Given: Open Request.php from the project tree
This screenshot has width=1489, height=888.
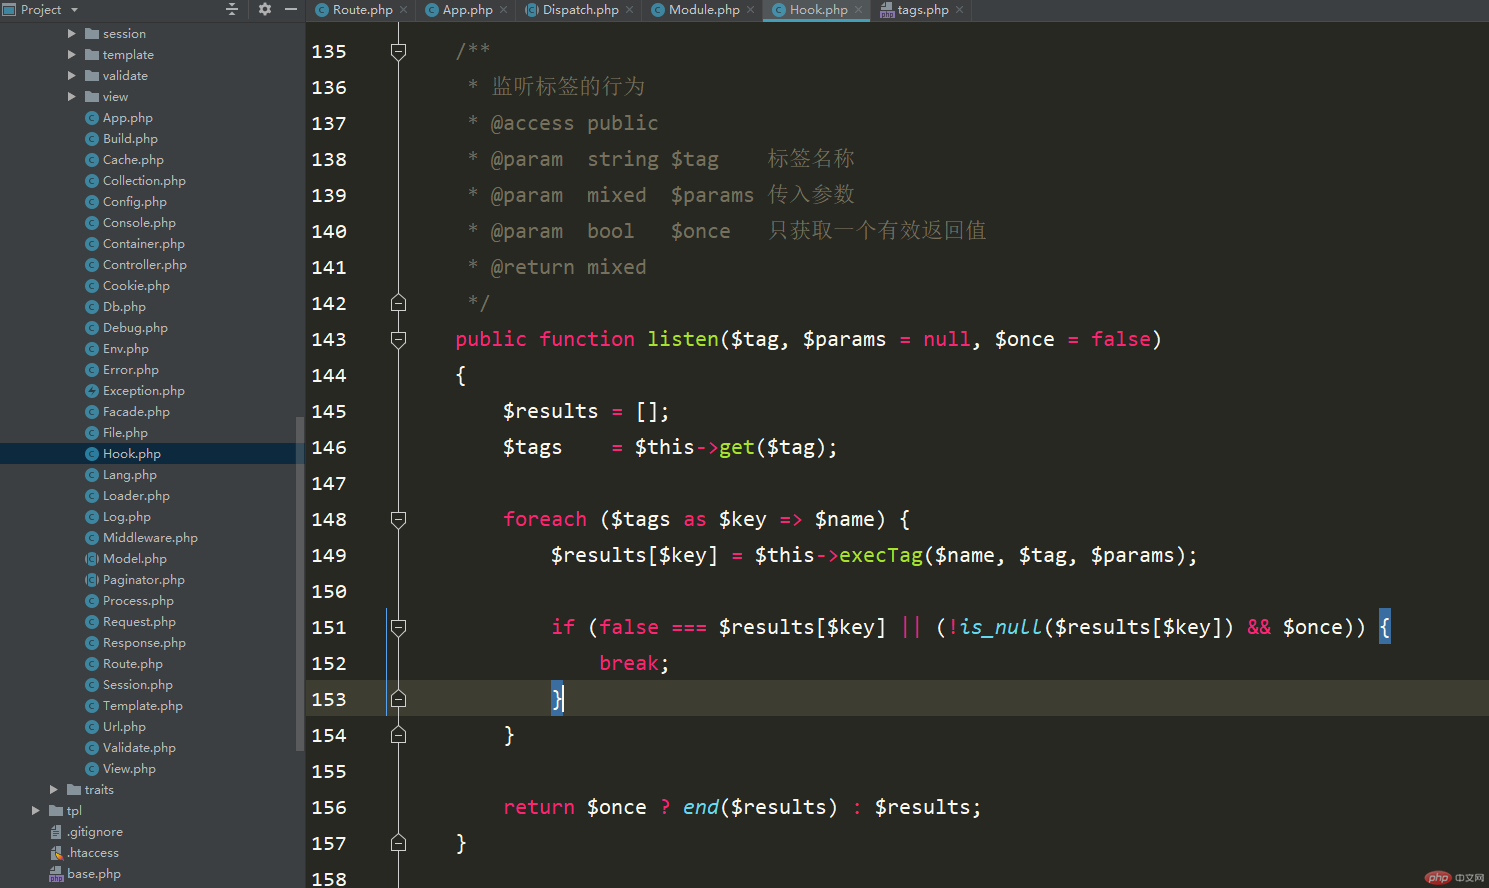Looking at the screenshot, I should [x=139, y=622].
